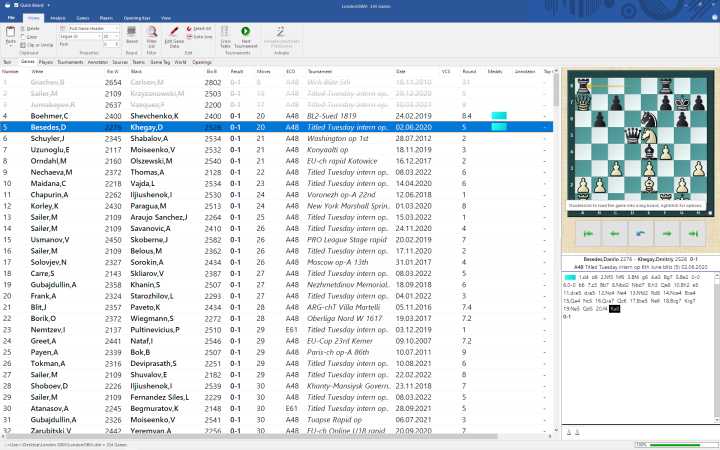Screen dimensions: 720x450
Task: Select game 6 Schuyler,J vs Shabalov,A
Action: pos(276,138)
